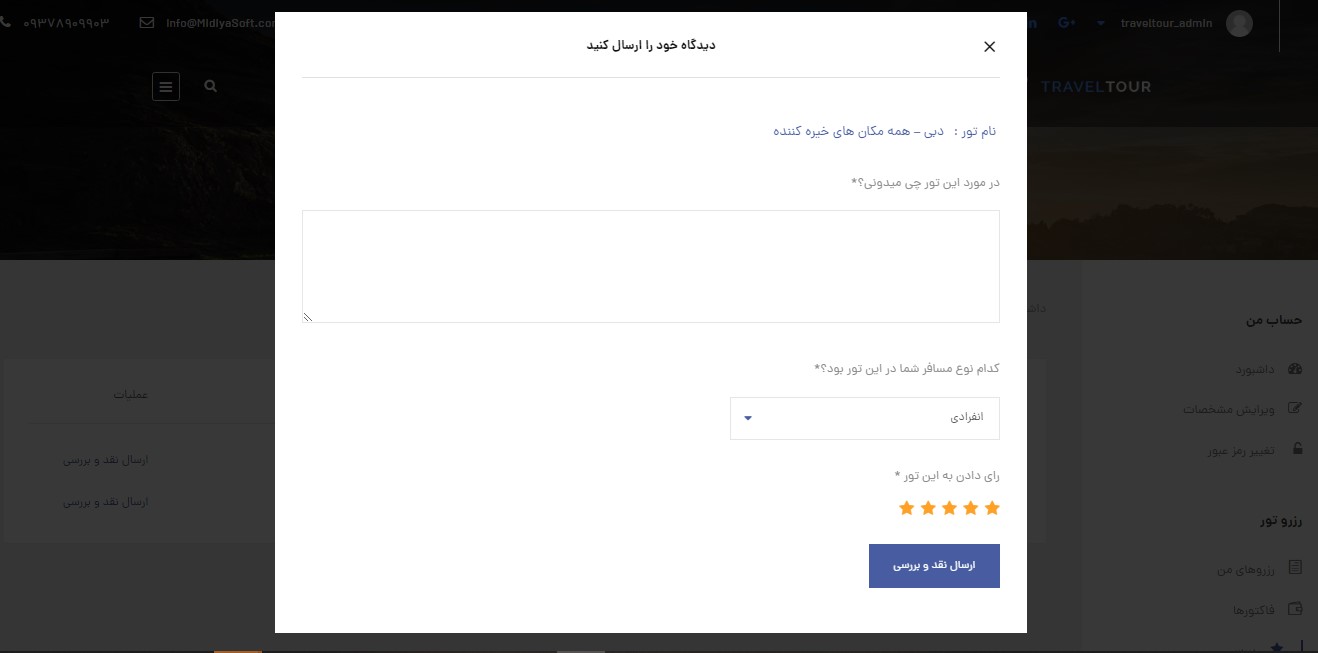Screen dimensions: 1318x653
Task: Open the traveler type dropdown showing انفرادی
Action: click(865, 418)
